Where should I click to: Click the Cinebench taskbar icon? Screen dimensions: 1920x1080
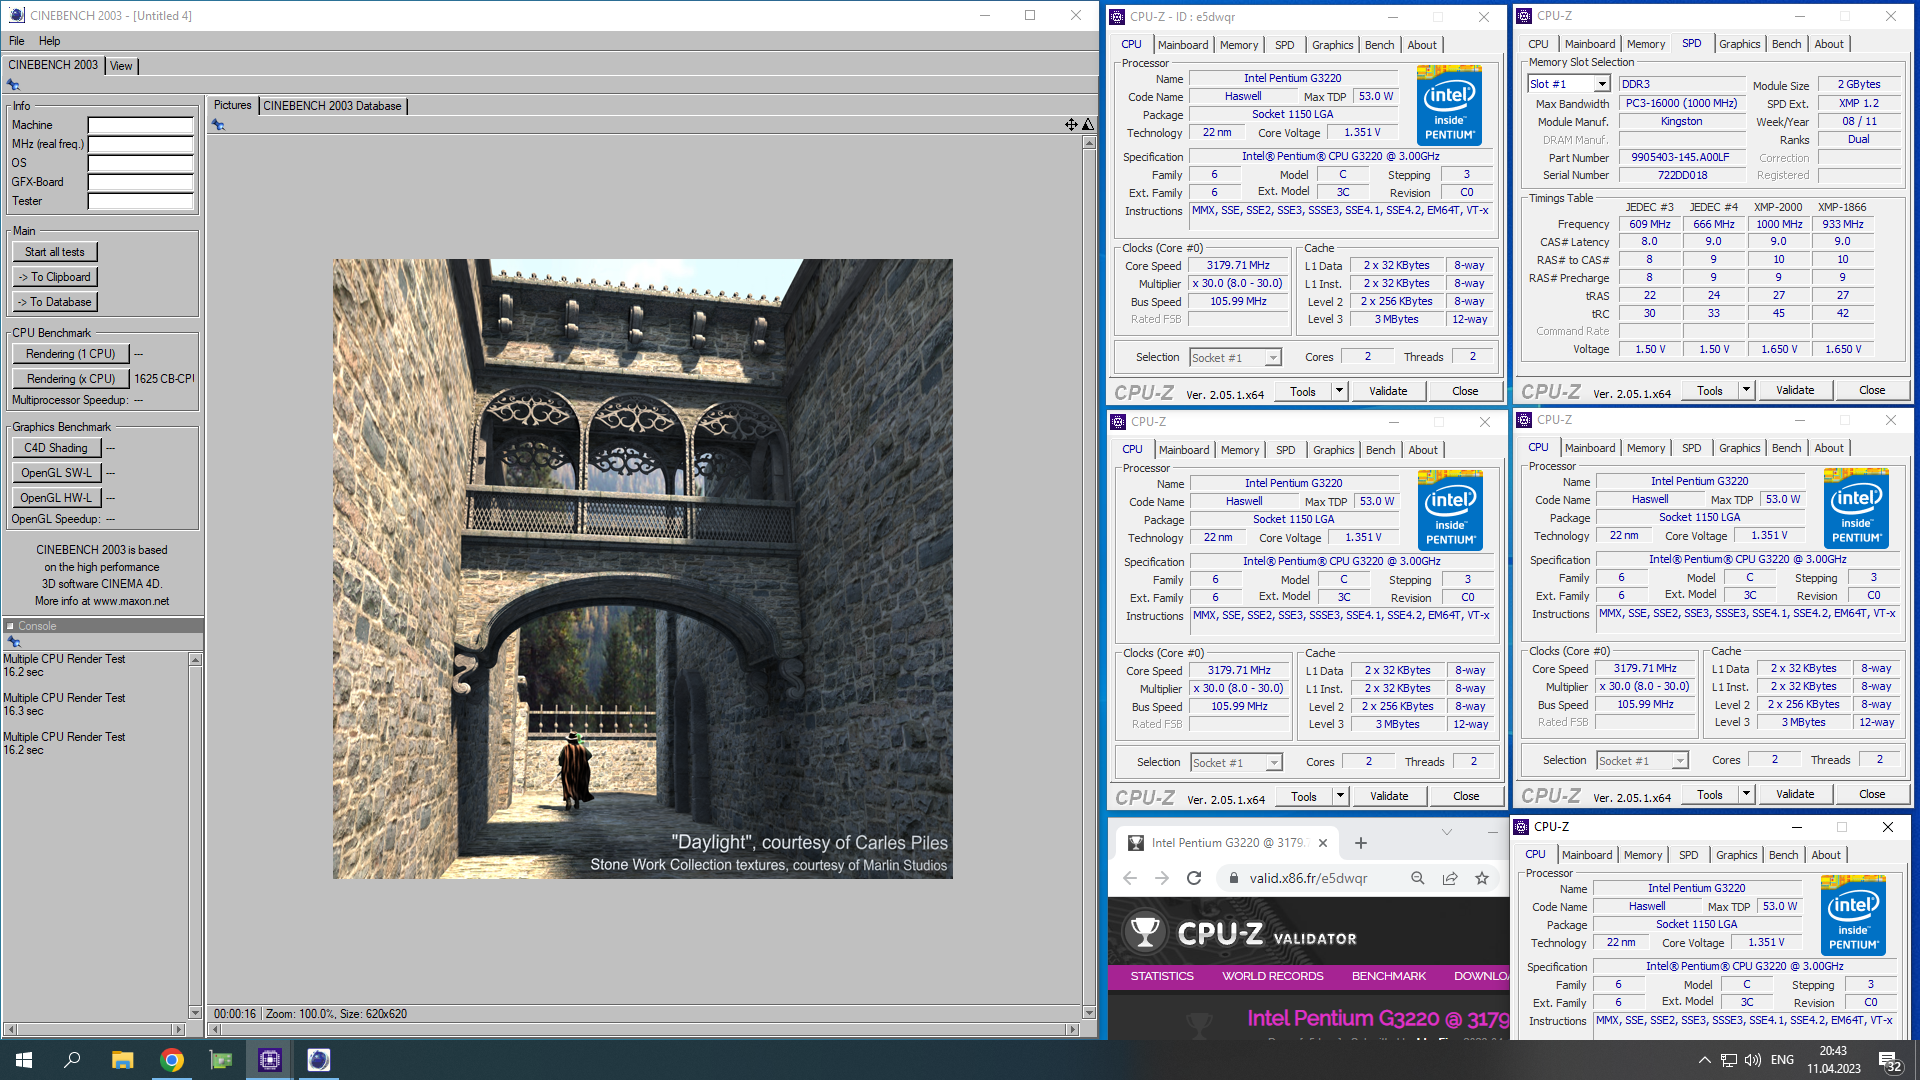tap(319, 1060)
